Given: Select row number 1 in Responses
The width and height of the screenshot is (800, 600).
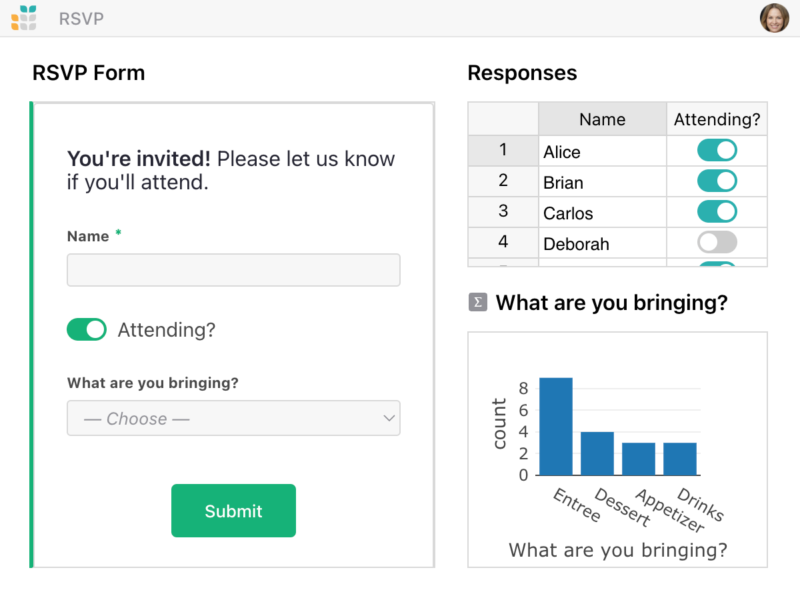Looking at the screenshot, I should (503, 151).
